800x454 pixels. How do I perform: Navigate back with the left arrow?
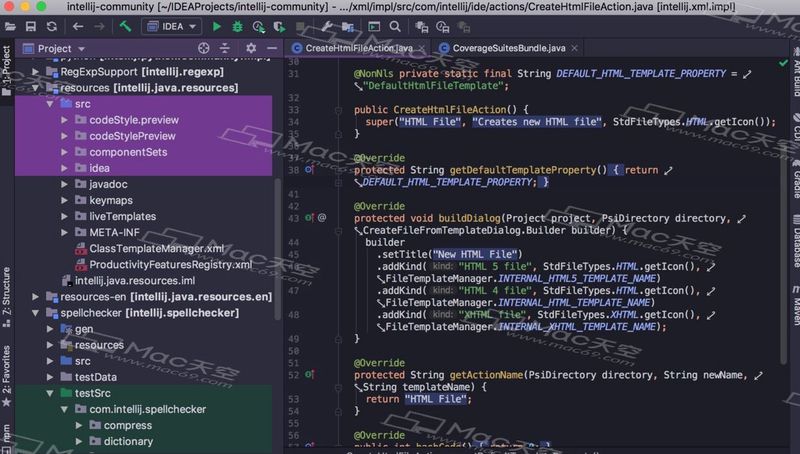[x=78, y=27]
